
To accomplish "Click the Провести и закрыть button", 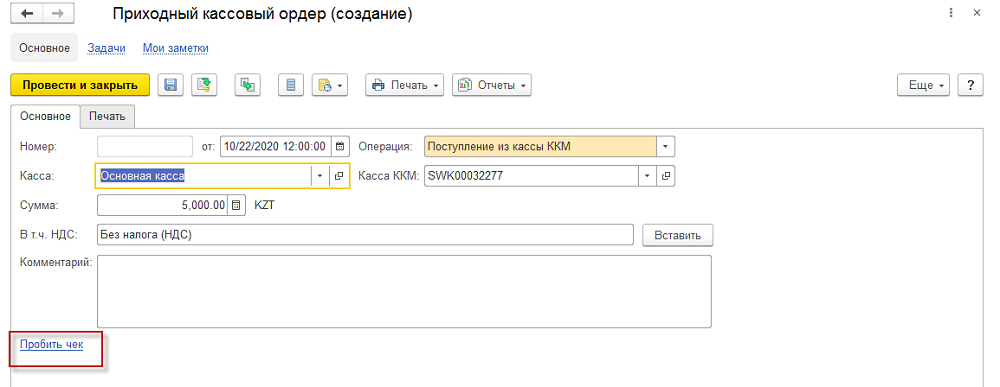I will click(80, 85).
